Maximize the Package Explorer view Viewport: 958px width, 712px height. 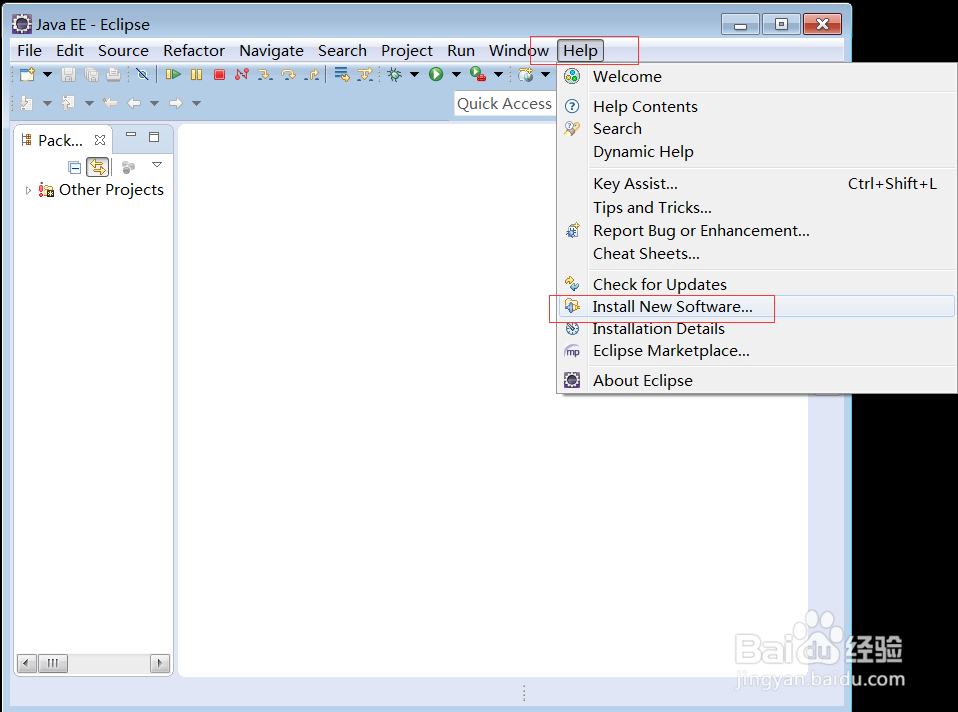click(x=154, y=137)
